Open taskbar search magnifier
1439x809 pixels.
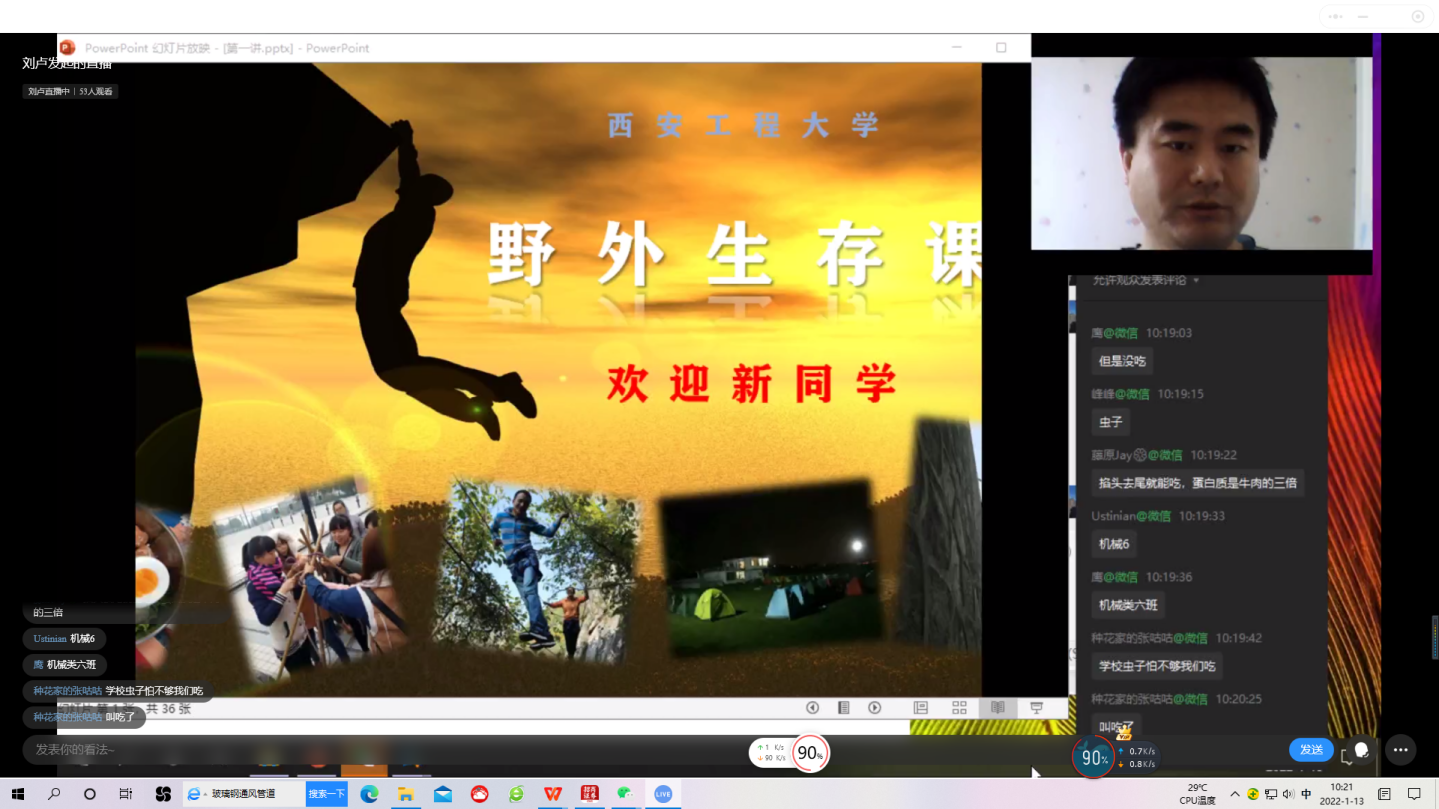coord(54,794)
